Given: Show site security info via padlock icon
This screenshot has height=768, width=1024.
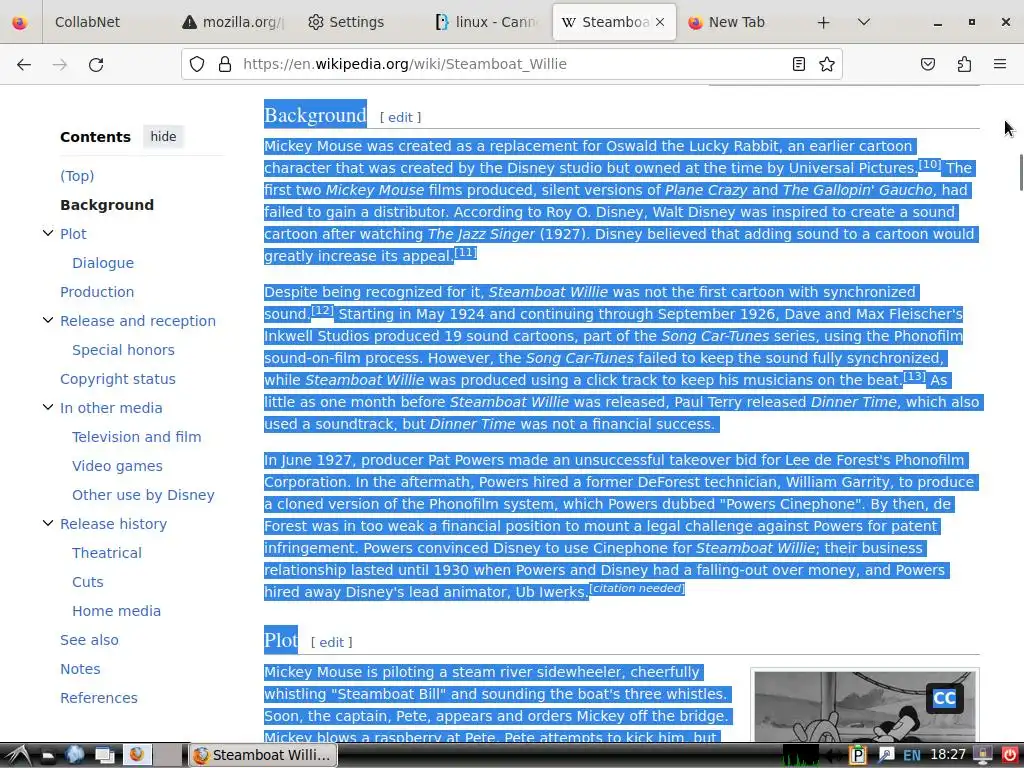Looking at the screenshot, I should [x=225, y=64].
